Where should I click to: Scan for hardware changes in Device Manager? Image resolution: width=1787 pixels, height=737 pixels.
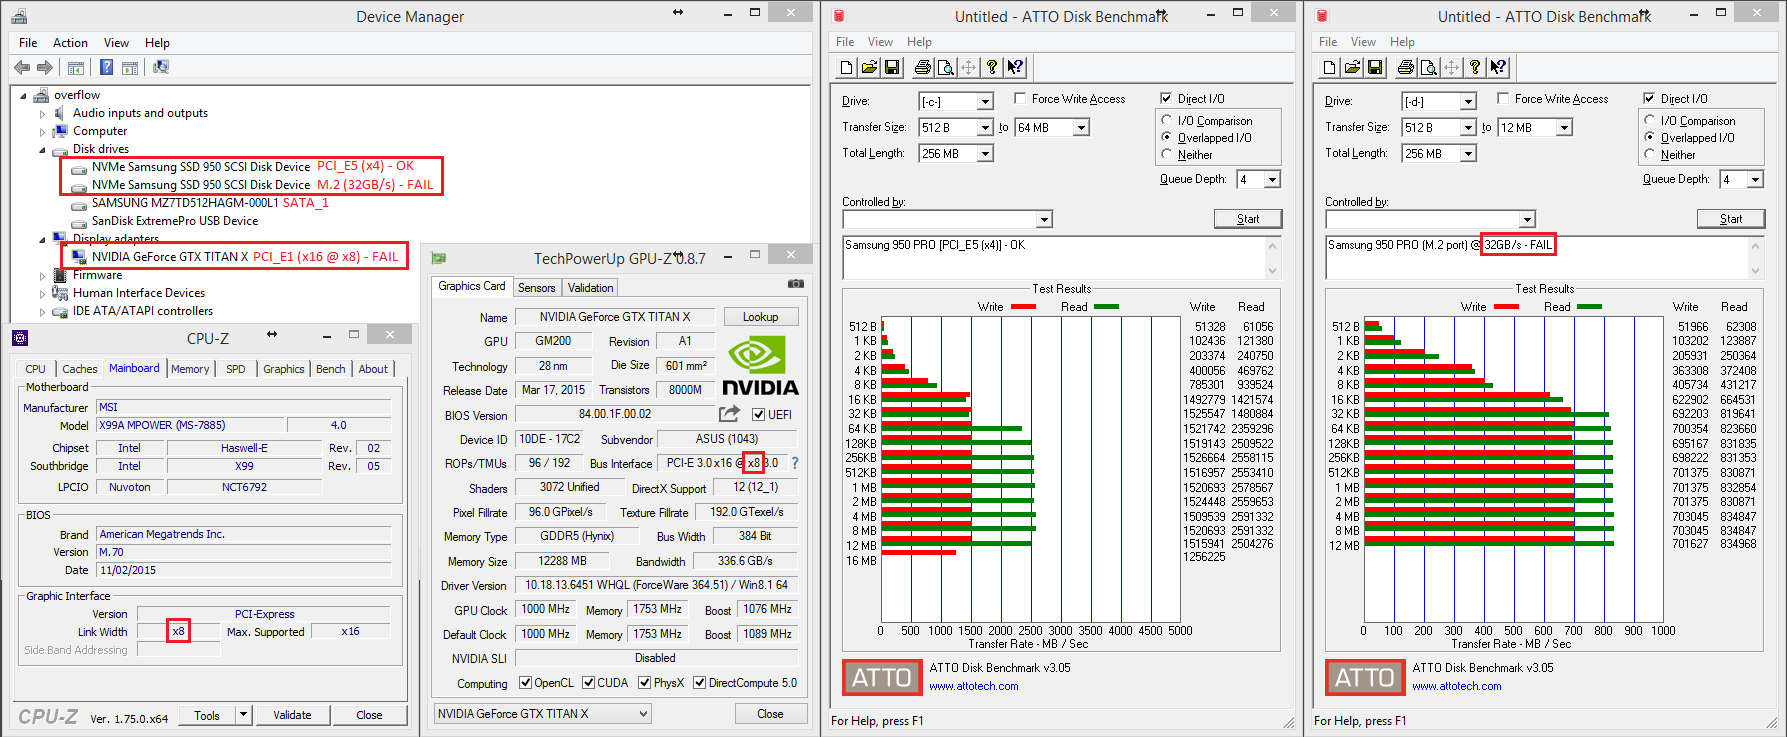coord(161,67)
